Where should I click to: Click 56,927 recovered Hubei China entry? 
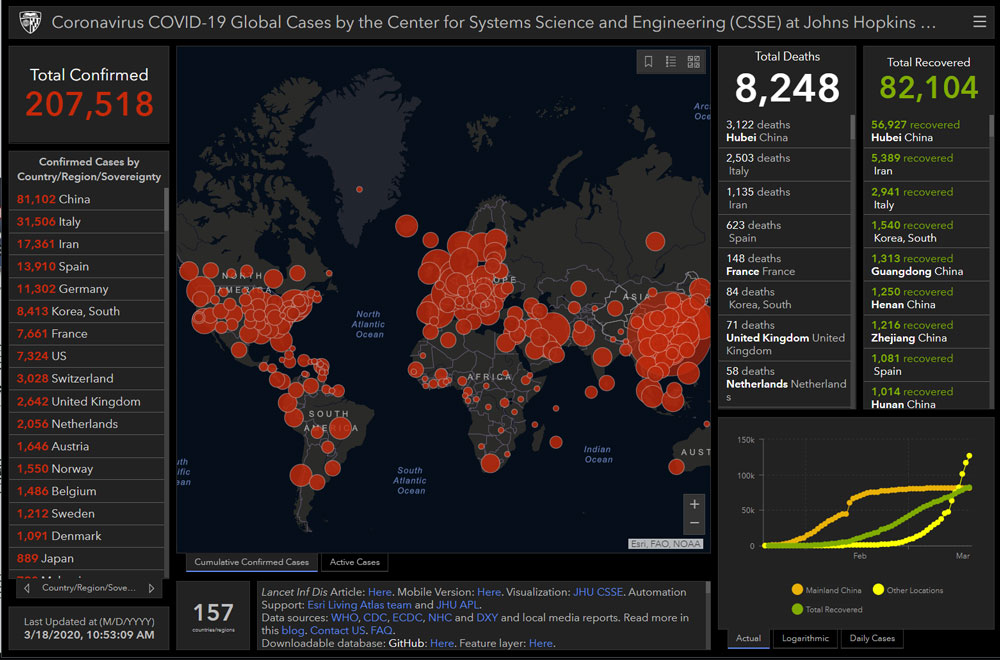pyautogui.click(x=927, y=131)
